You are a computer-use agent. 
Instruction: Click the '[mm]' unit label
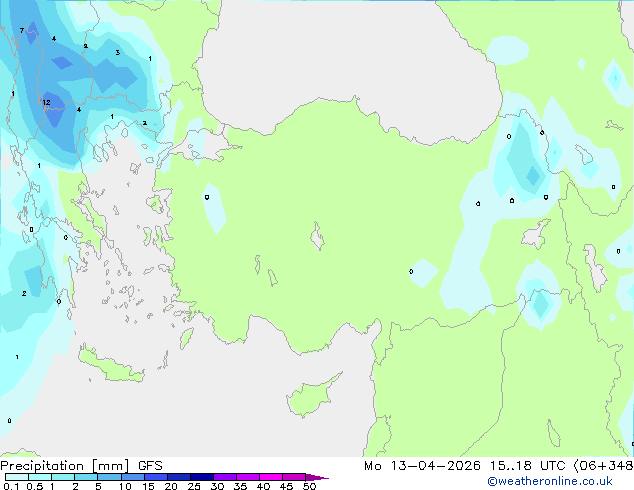pyautogui.click(x=110, y=466)
